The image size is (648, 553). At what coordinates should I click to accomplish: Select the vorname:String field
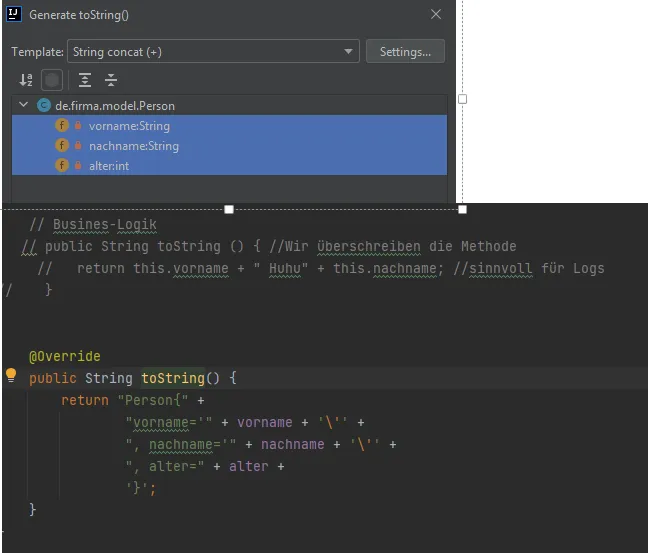click(x=229, y=126)
